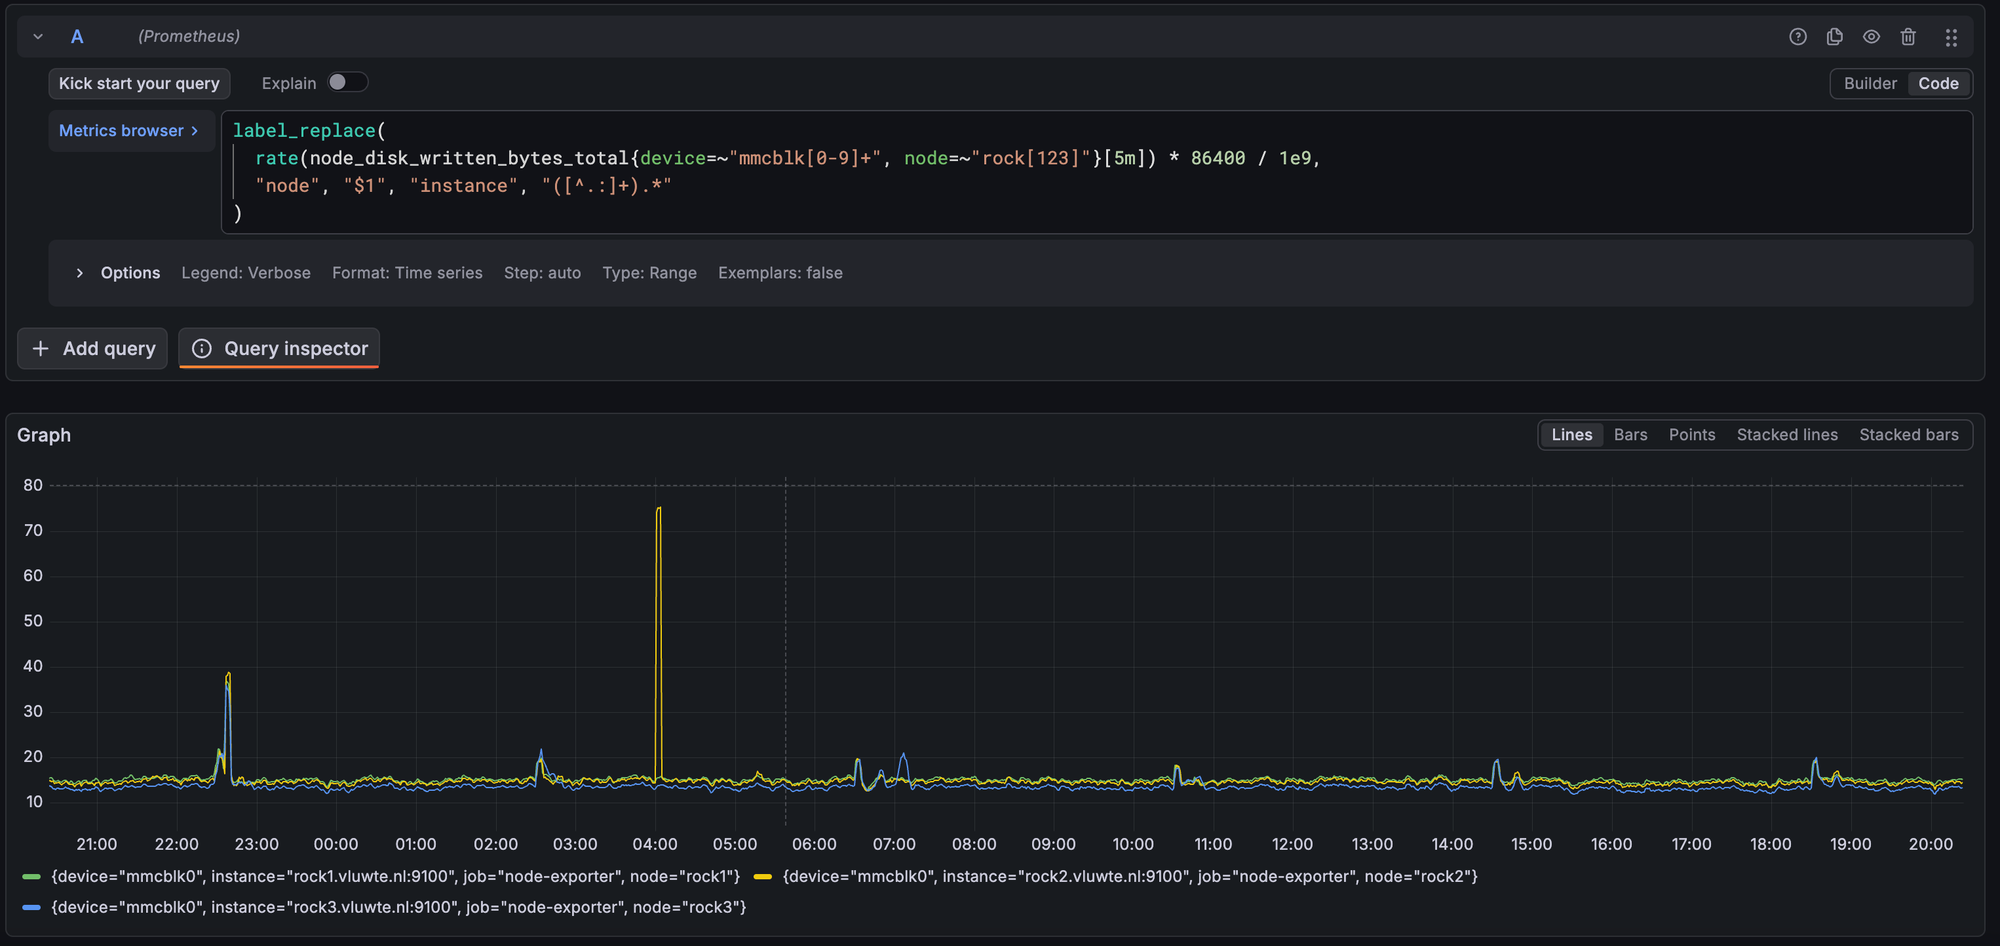Screen dimensions: 2000x946
Task: Expand the Options section chevron
Action: tap(80, 273)
